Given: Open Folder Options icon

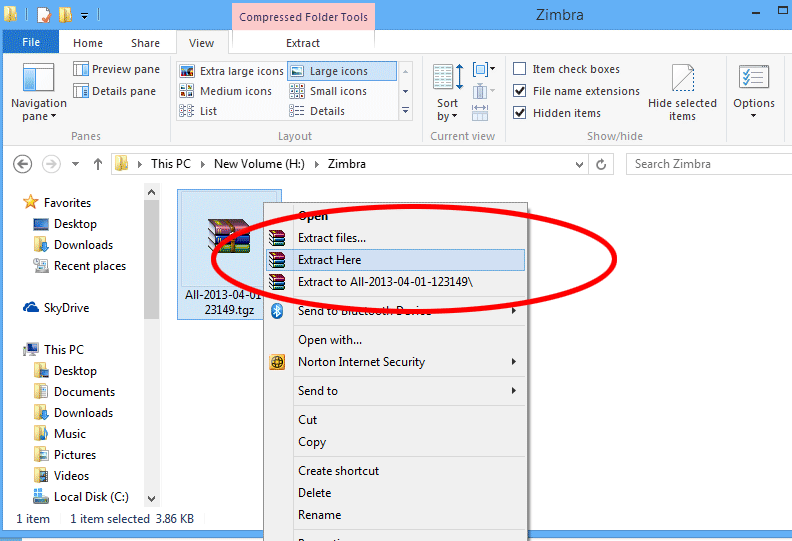Looking at the screenshot, I should 754,78.
